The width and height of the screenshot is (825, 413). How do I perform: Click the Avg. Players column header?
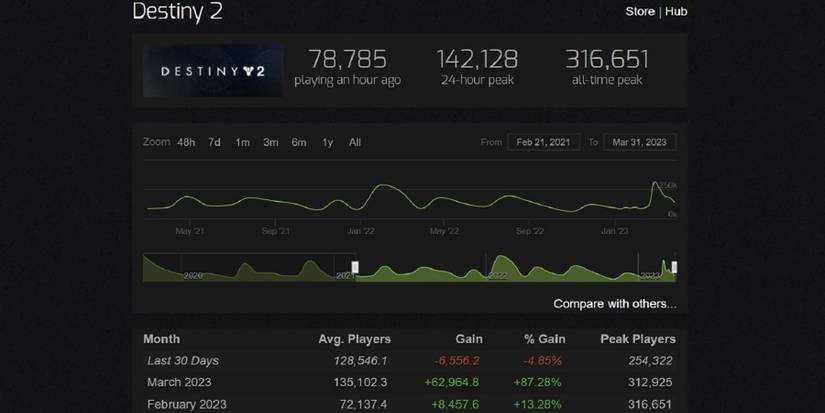[x=355, y=339]
